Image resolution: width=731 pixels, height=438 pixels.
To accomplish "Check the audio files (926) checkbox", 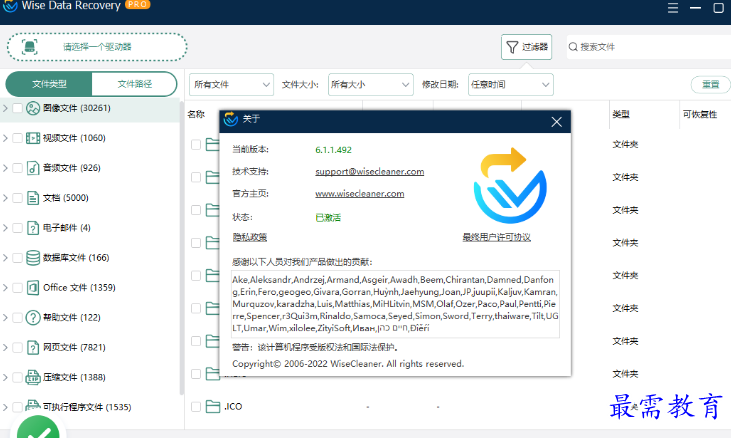I will (17, 168).
